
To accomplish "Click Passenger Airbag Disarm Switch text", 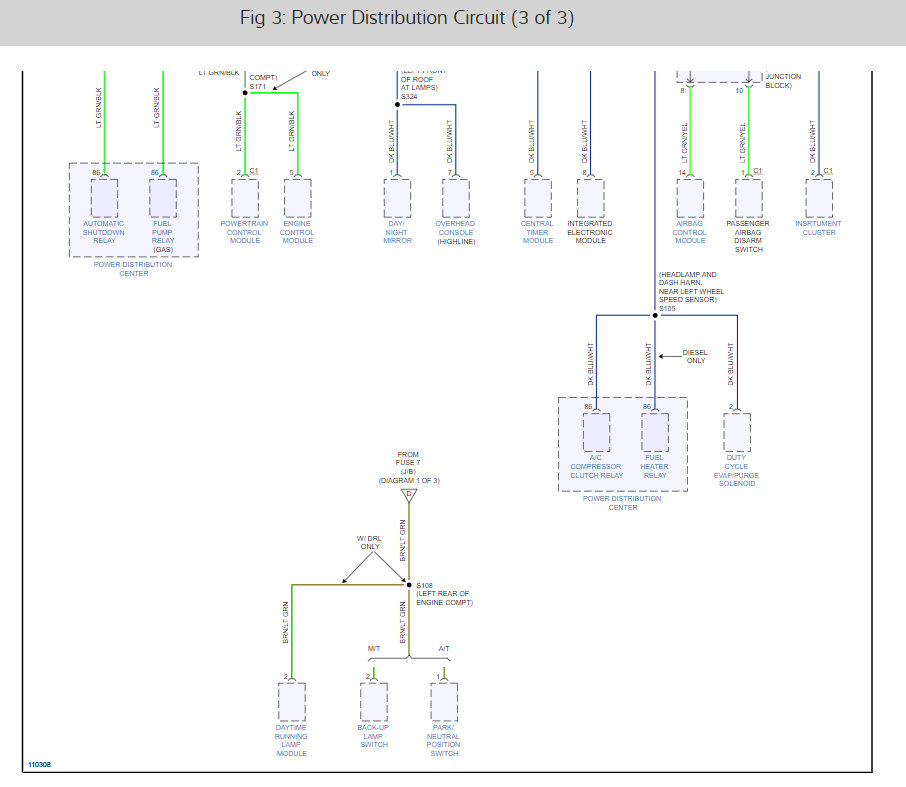I will [x=748, y=236].
